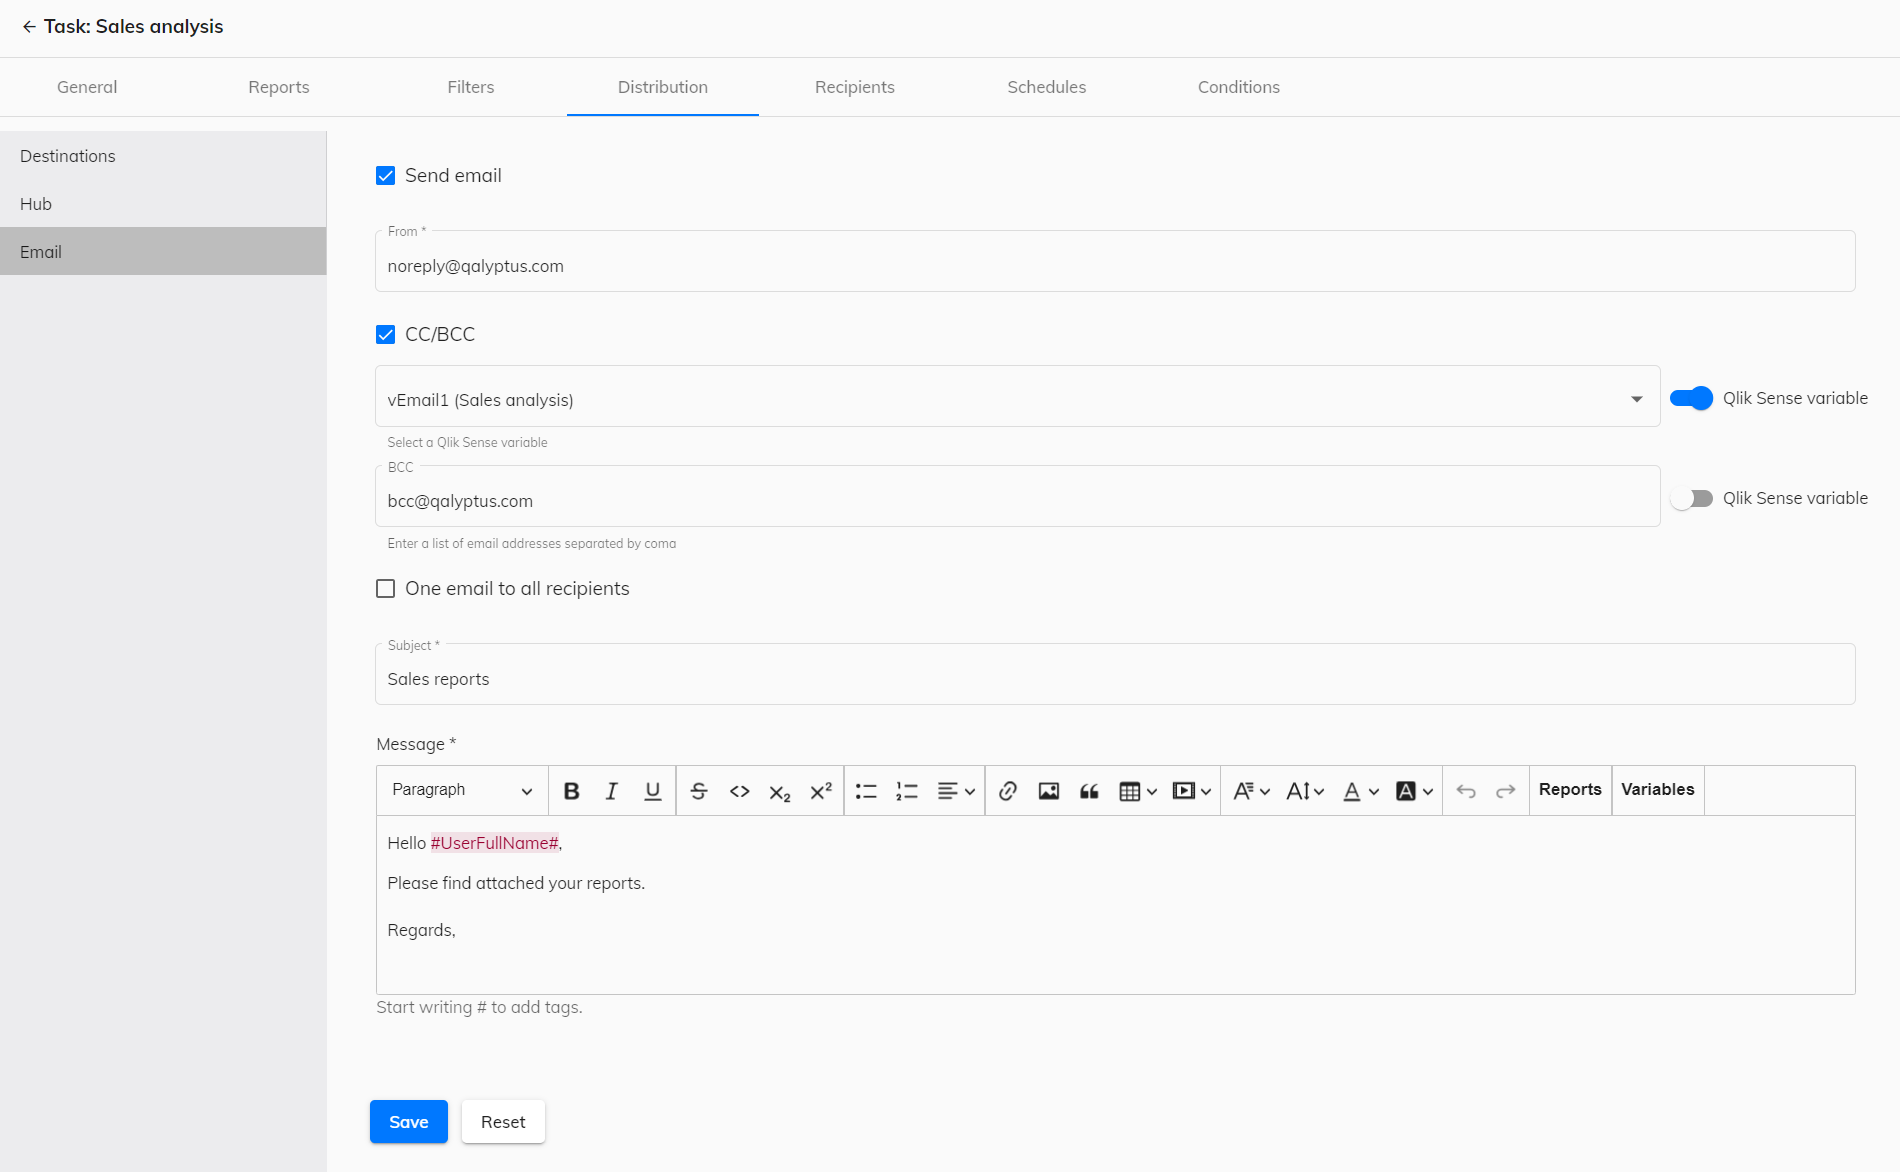Enable One email to all recipients
The width and height of the screenshot is (1900, 1172).
click(386, 588)
